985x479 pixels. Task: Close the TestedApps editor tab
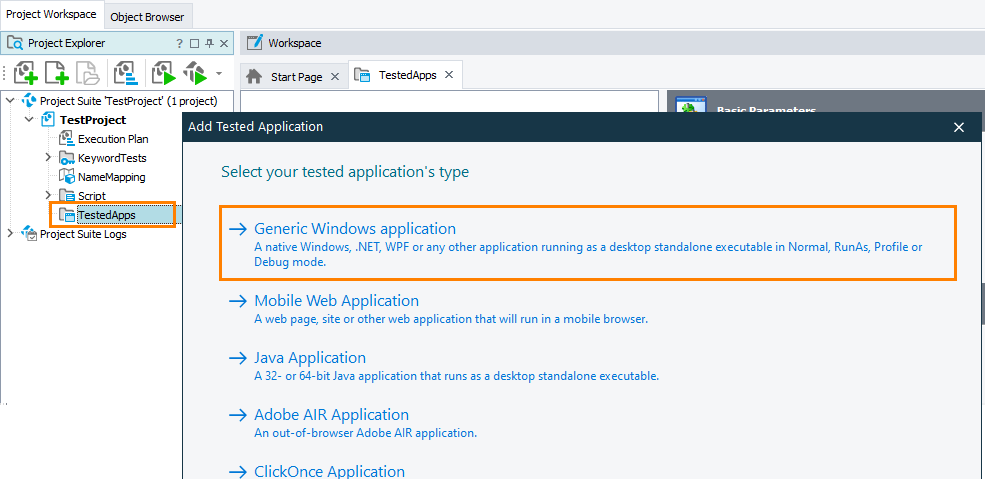coord(449,75)
